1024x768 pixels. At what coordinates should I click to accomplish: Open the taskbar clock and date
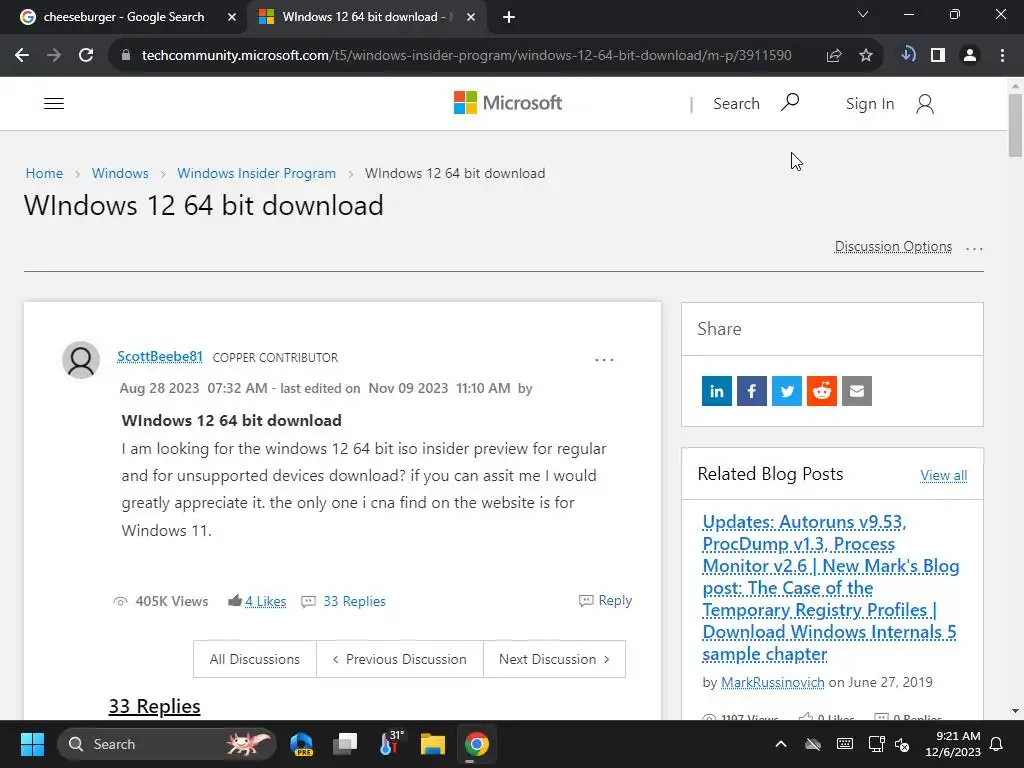tap(953, 744)
